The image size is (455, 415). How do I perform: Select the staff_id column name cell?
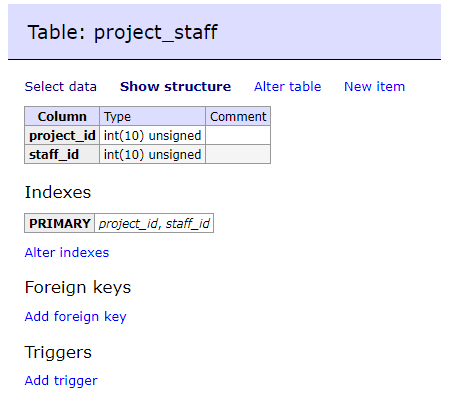[62, 154]
